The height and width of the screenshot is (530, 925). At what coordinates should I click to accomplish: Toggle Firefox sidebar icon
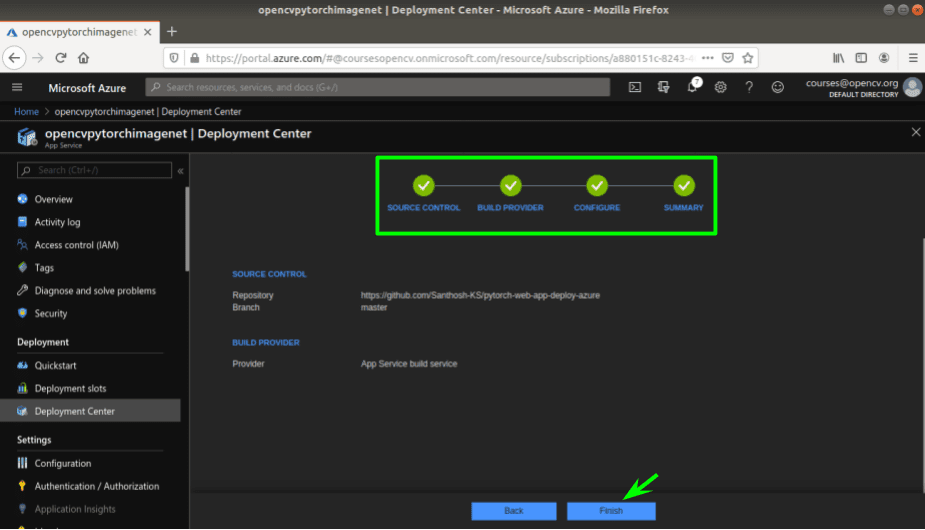click(861, 58)
